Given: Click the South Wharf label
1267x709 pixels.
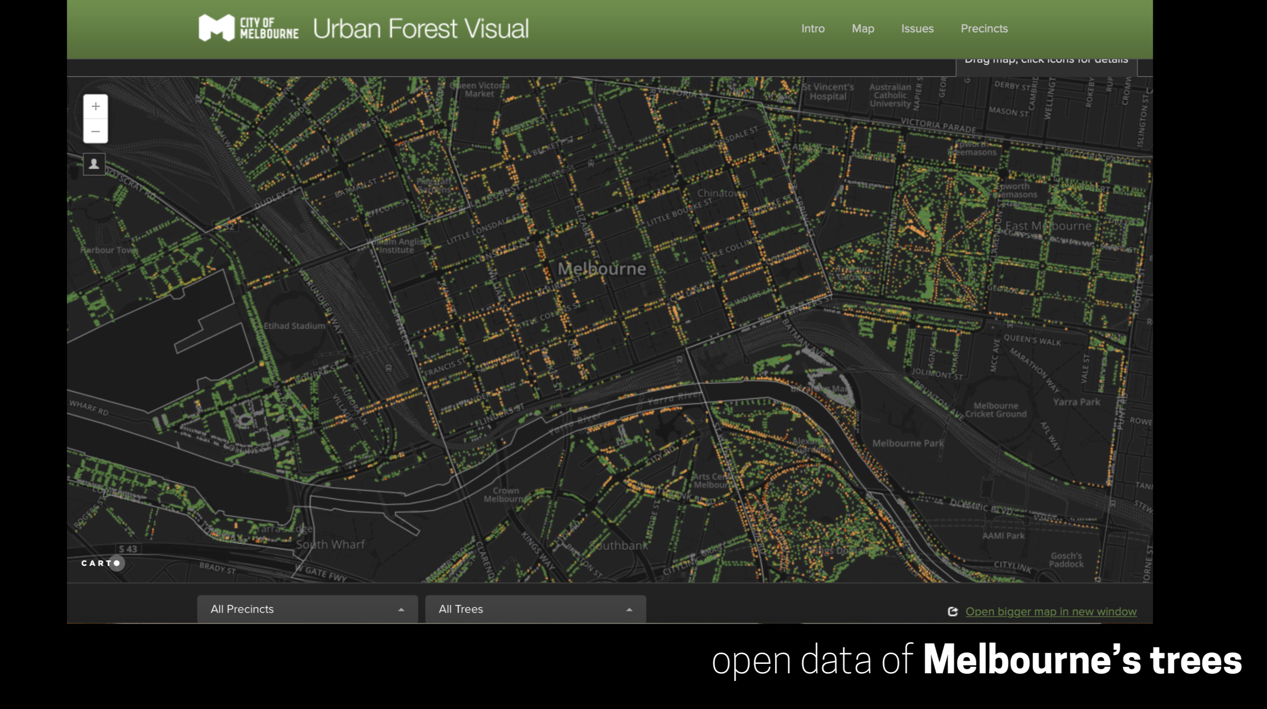Looking at the screenshot, I should coord(330,545).
